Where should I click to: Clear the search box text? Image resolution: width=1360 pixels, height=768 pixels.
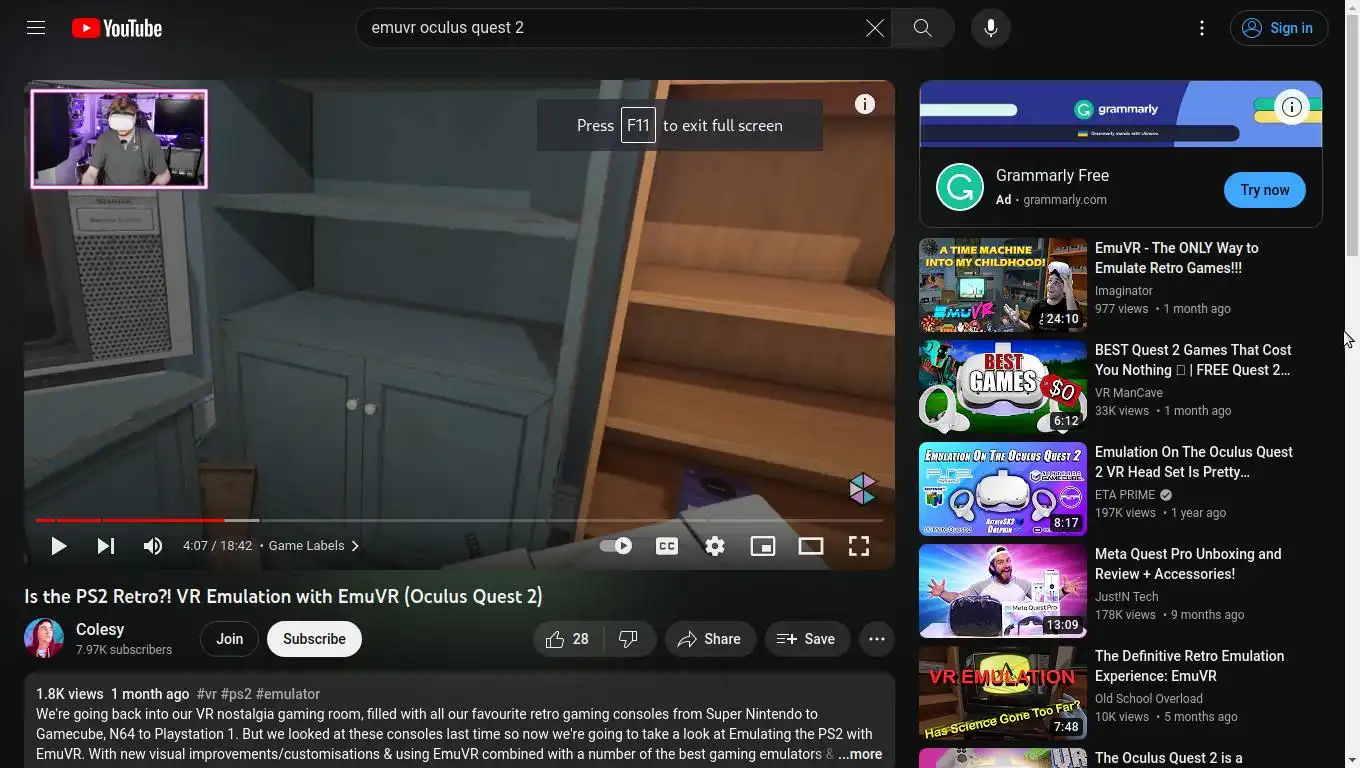875,28
